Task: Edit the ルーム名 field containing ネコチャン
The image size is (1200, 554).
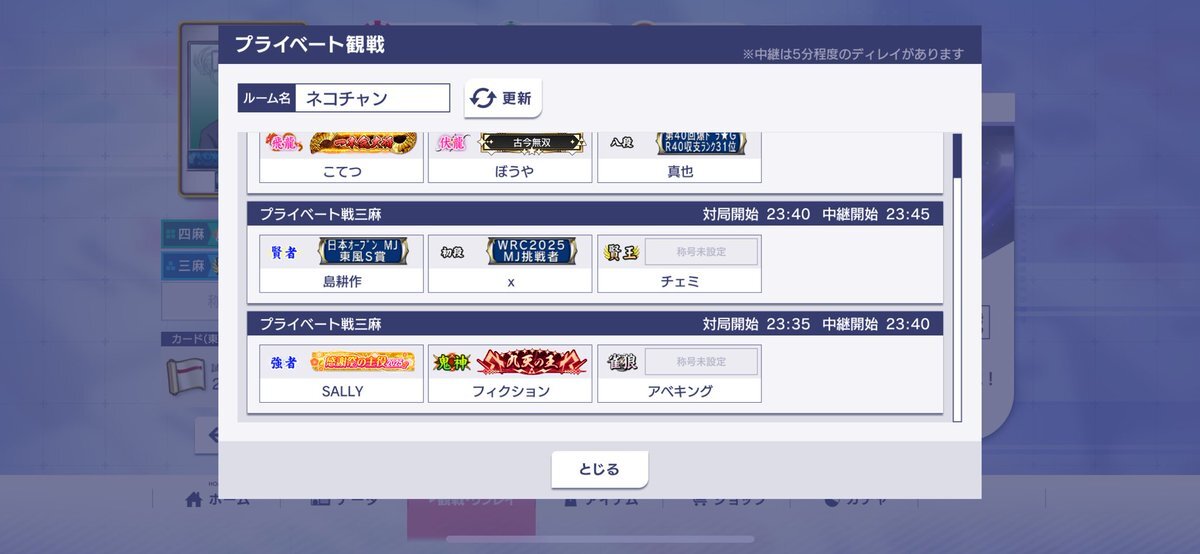Action: coord(372,98)
